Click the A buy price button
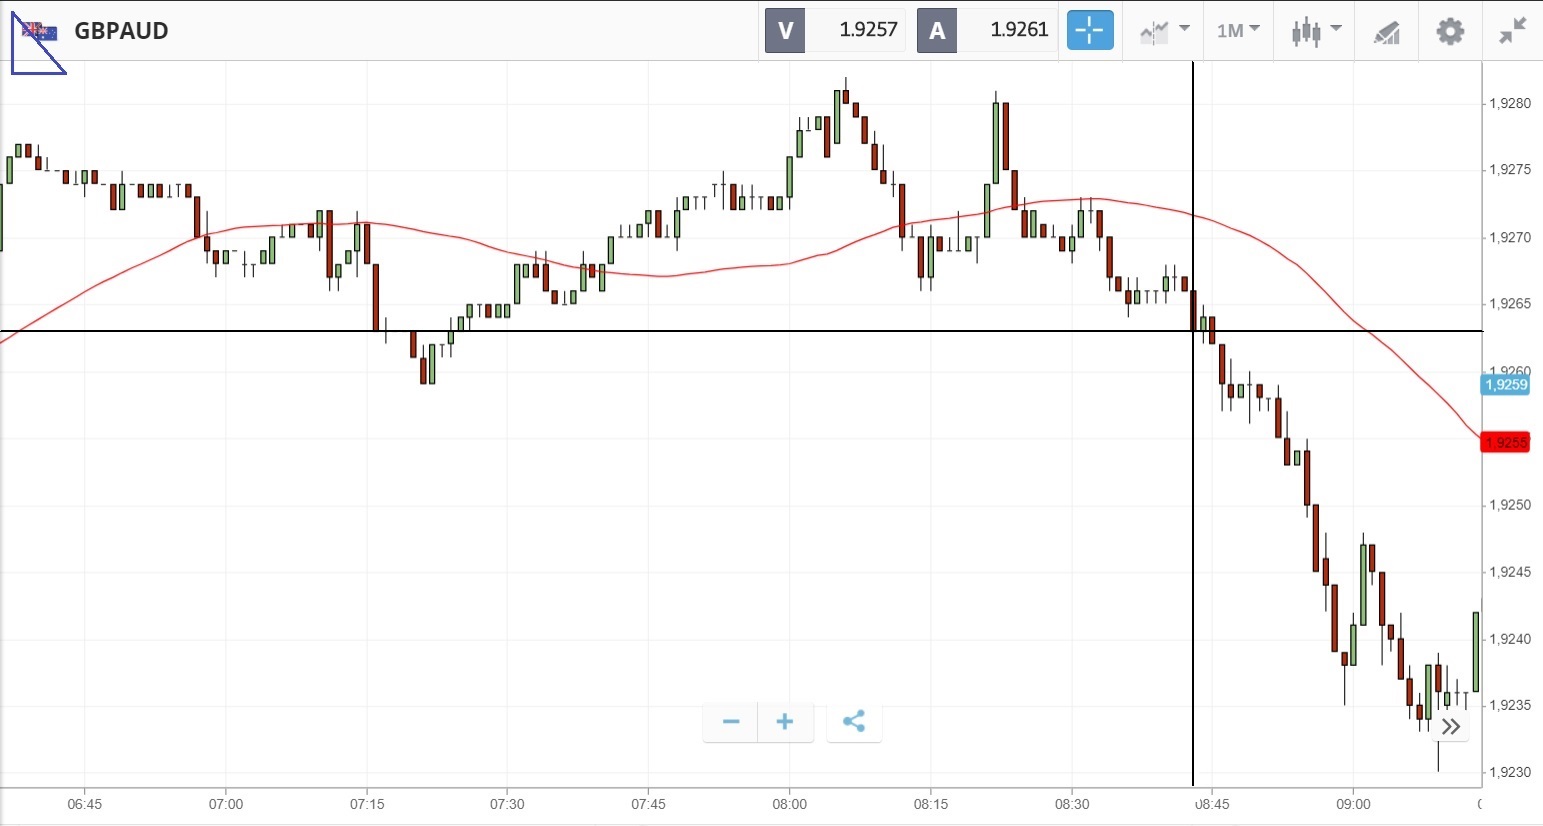The width and height of the screenshot is (1543, 826). [x=937, y=31]
